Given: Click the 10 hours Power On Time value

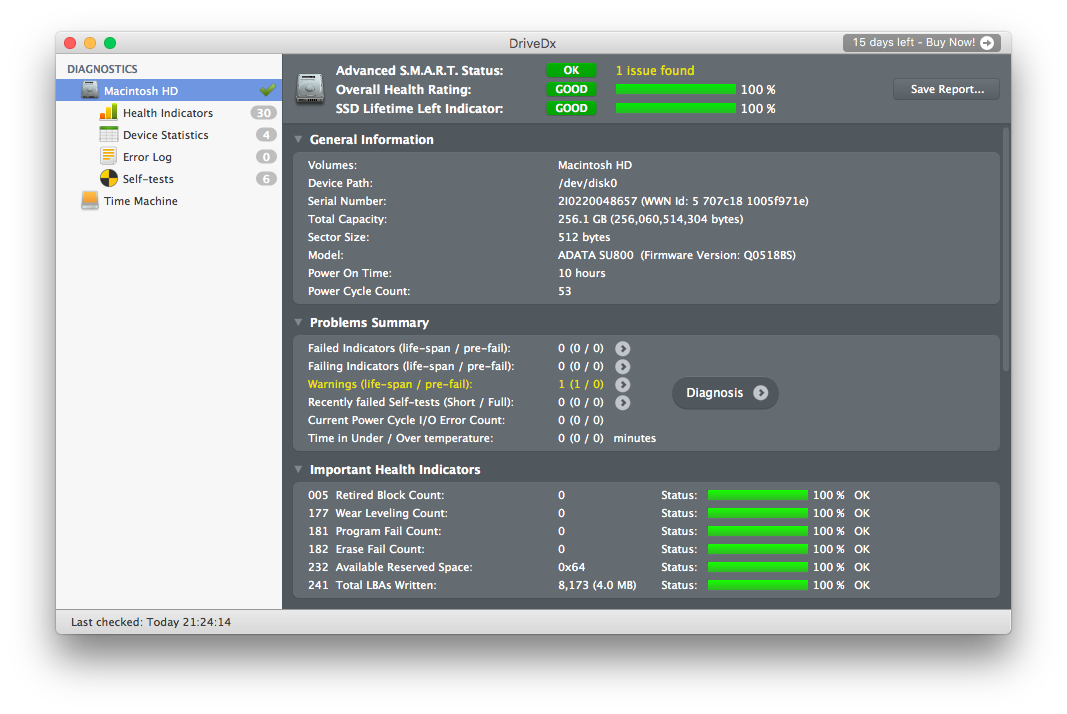Looking at the screenshot, I should coord(582,273).
